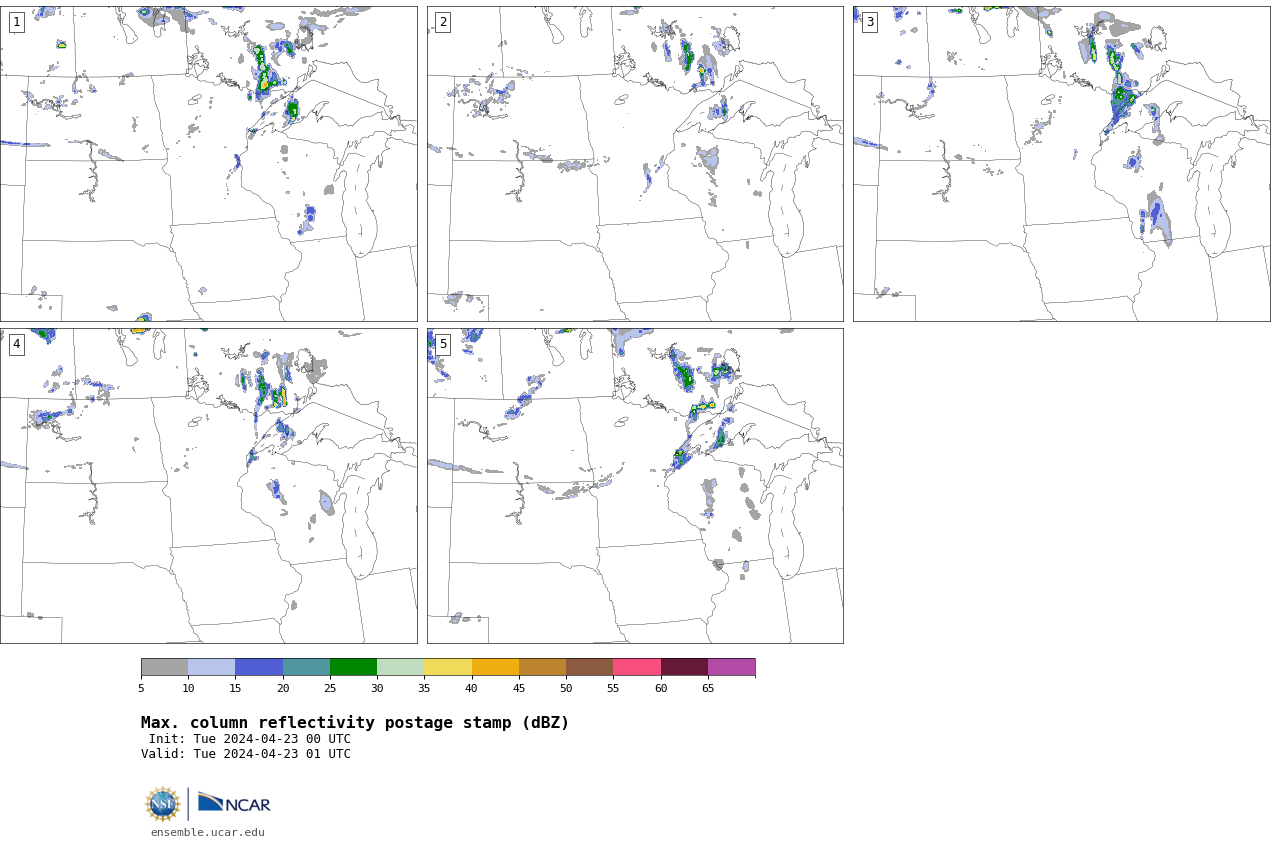This screenshot has width=1280, height=844.
Task: Click the panel number 1 label
Action: [x=17, y=22]
